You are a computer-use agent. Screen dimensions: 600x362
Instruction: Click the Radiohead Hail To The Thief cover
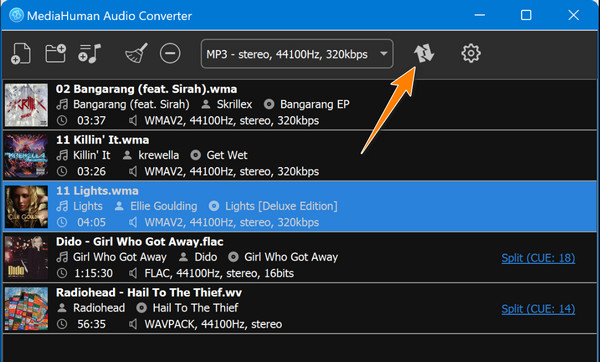click(26, 308)
